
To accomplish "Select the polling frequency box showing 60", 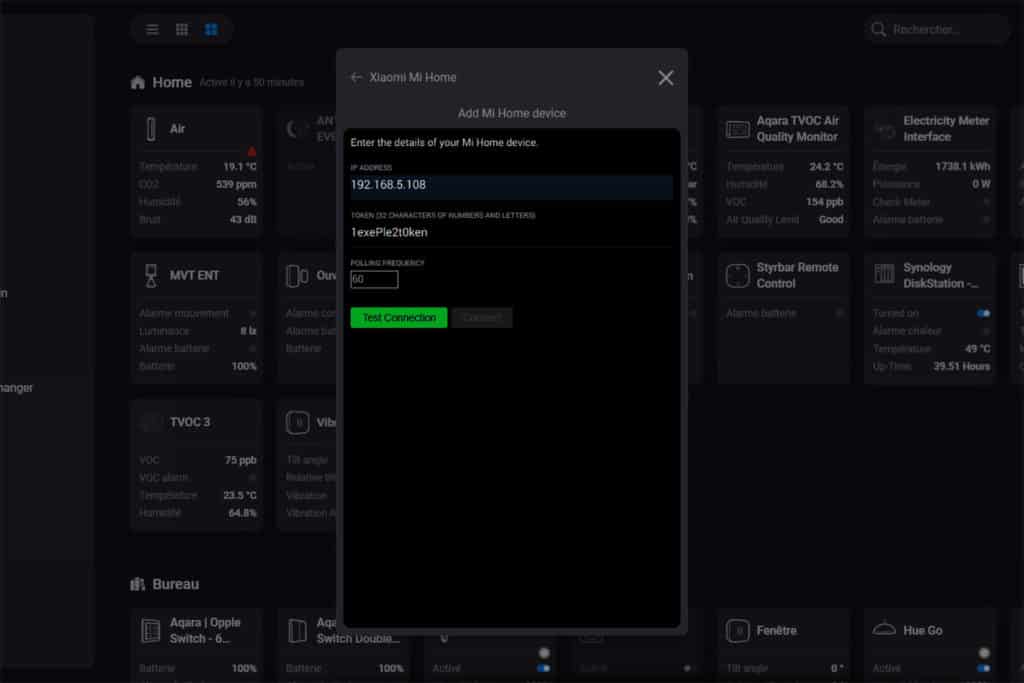I will coord(374,279).
